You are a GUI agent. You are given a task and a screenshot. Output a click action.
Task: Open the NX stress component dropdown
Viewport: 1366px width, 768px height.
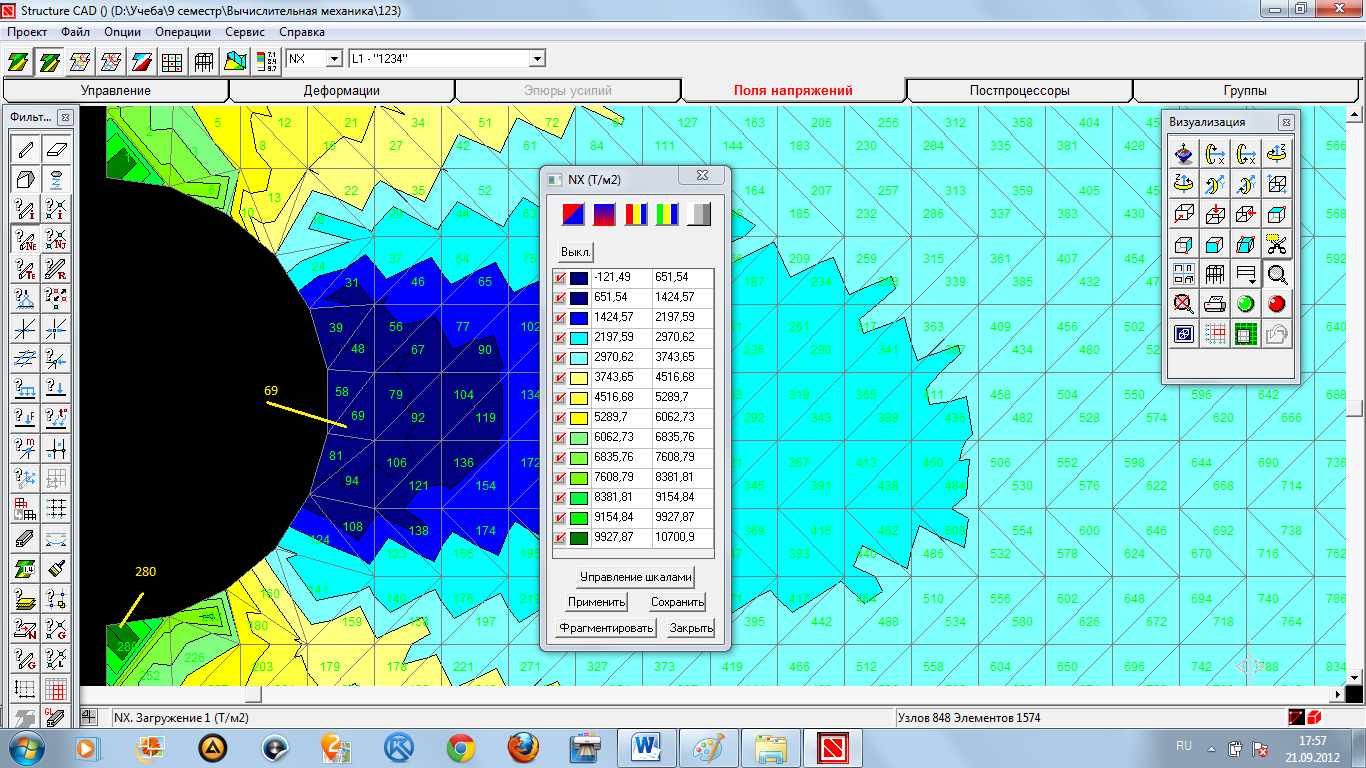(334, 59)
